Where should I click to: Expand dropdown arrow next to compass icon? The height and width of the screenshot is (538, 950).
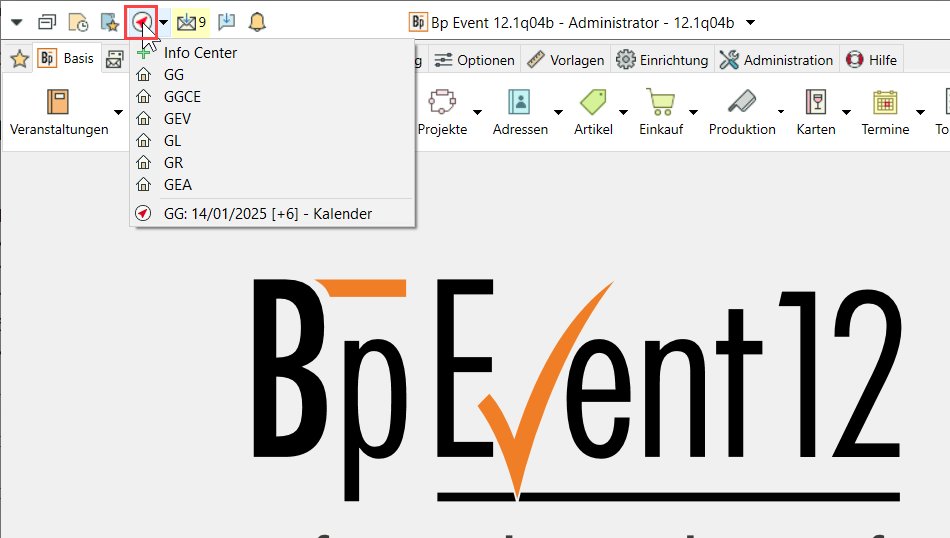click(163, 22)
